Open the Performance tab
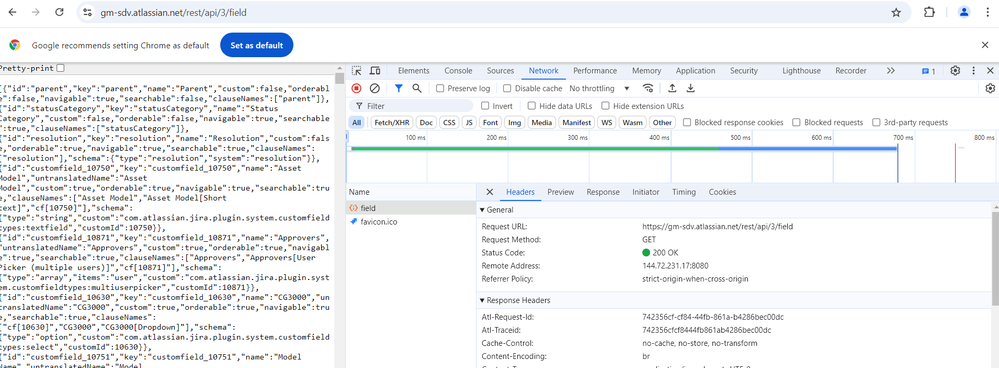The image size is (999, 368). coord(595,71)
